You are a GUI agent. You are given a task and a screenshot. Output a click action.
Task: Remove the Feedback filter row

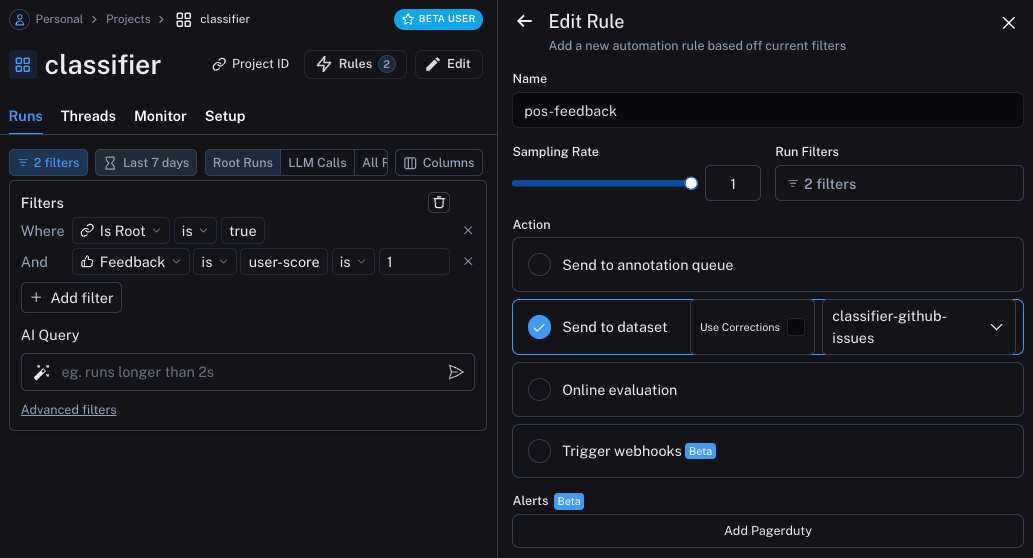coord(468,262)
